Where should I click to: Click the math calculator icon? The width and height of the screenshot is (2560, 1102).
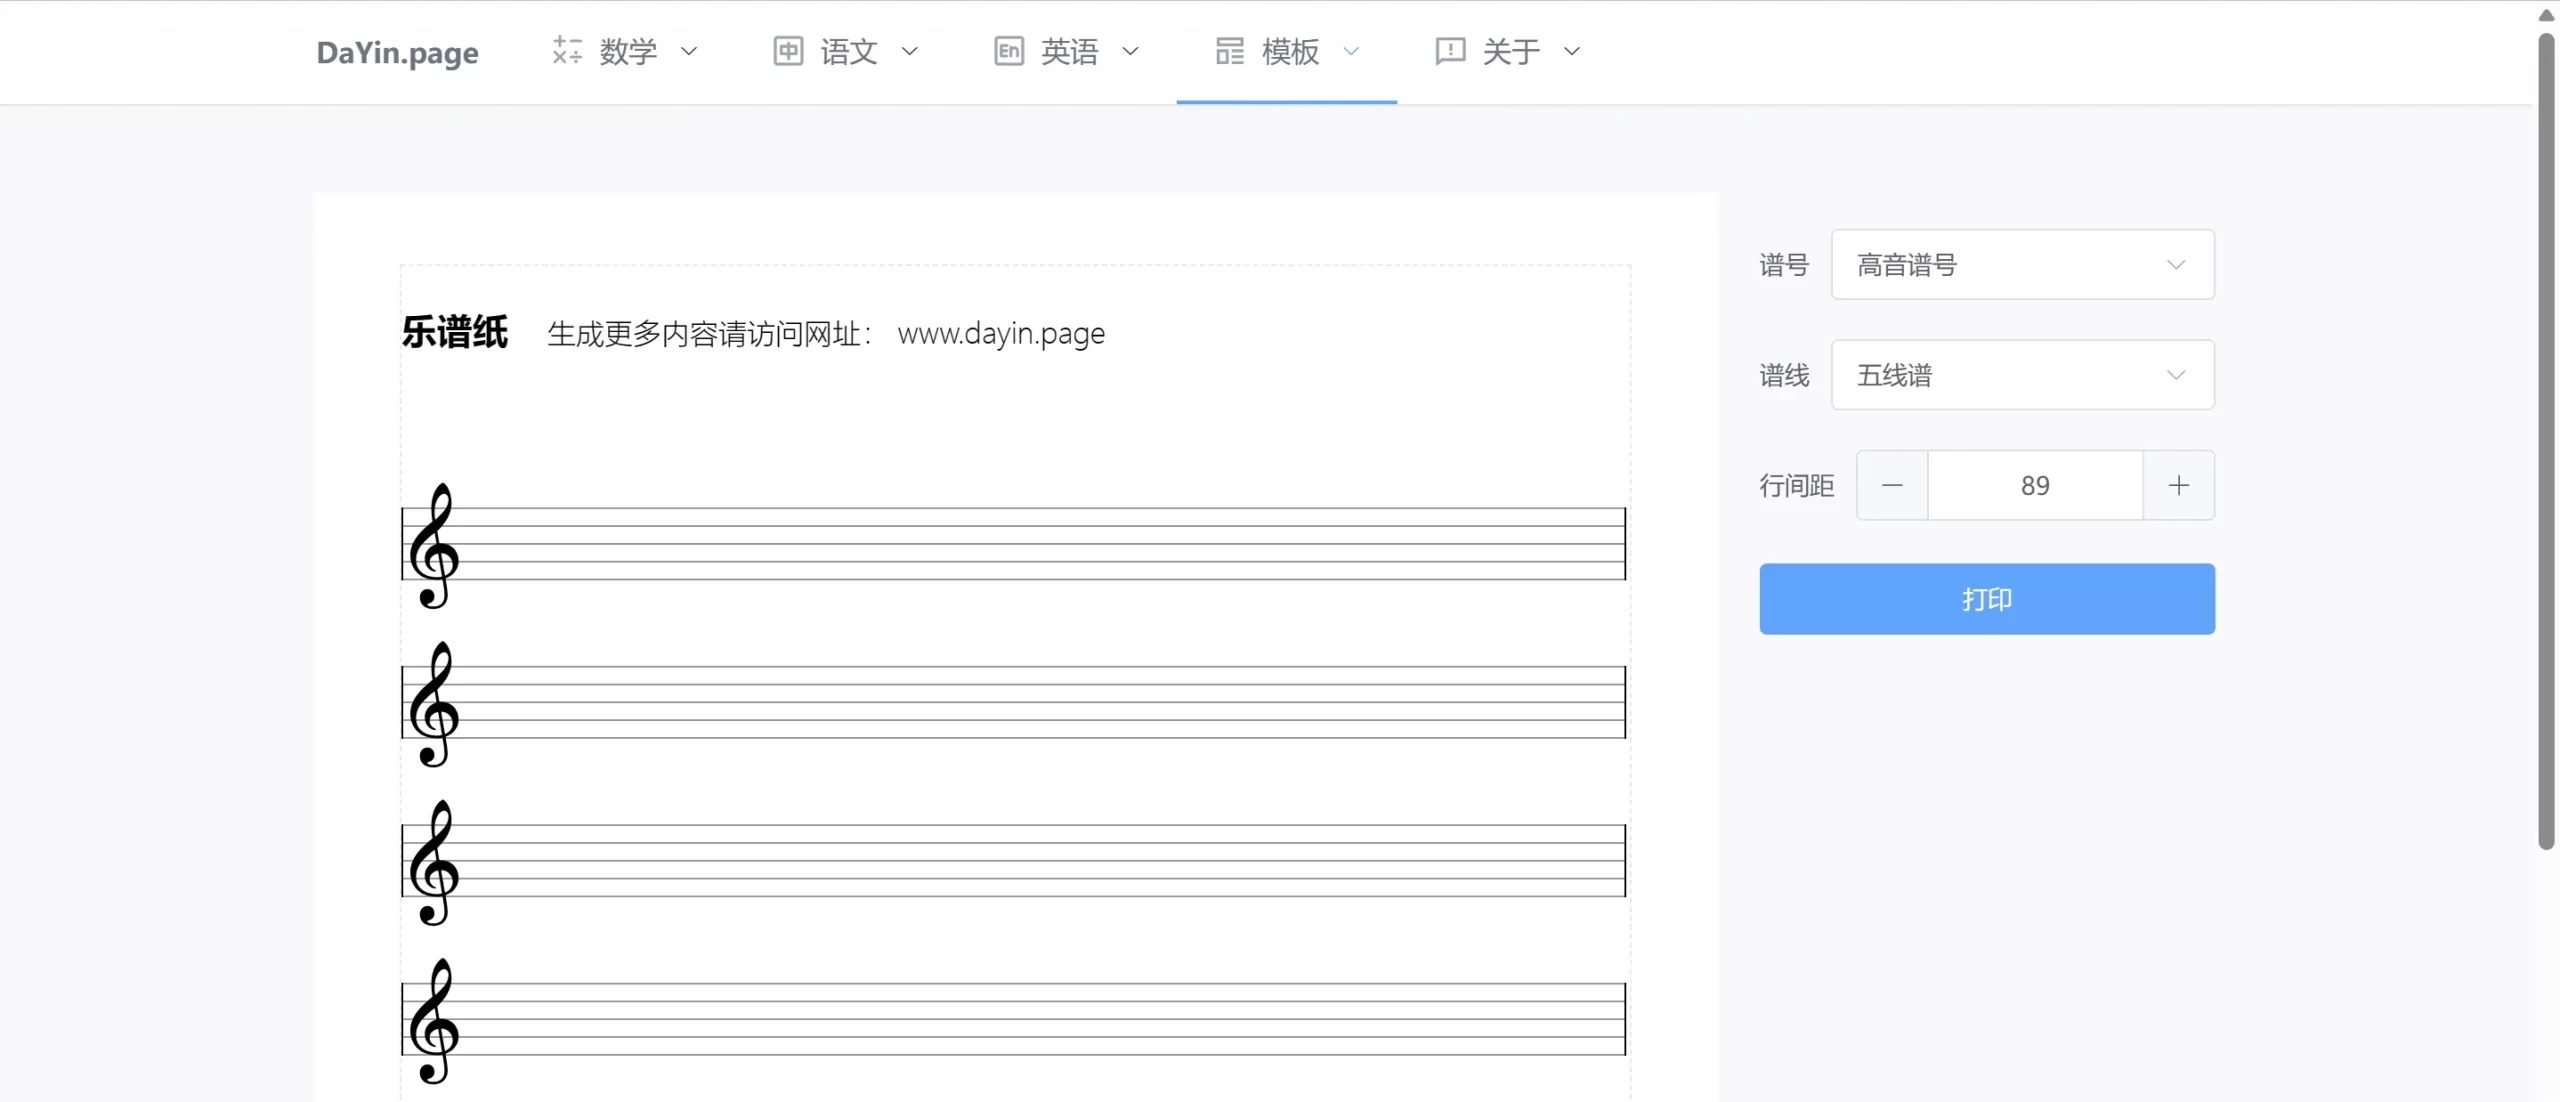point(567,51)
